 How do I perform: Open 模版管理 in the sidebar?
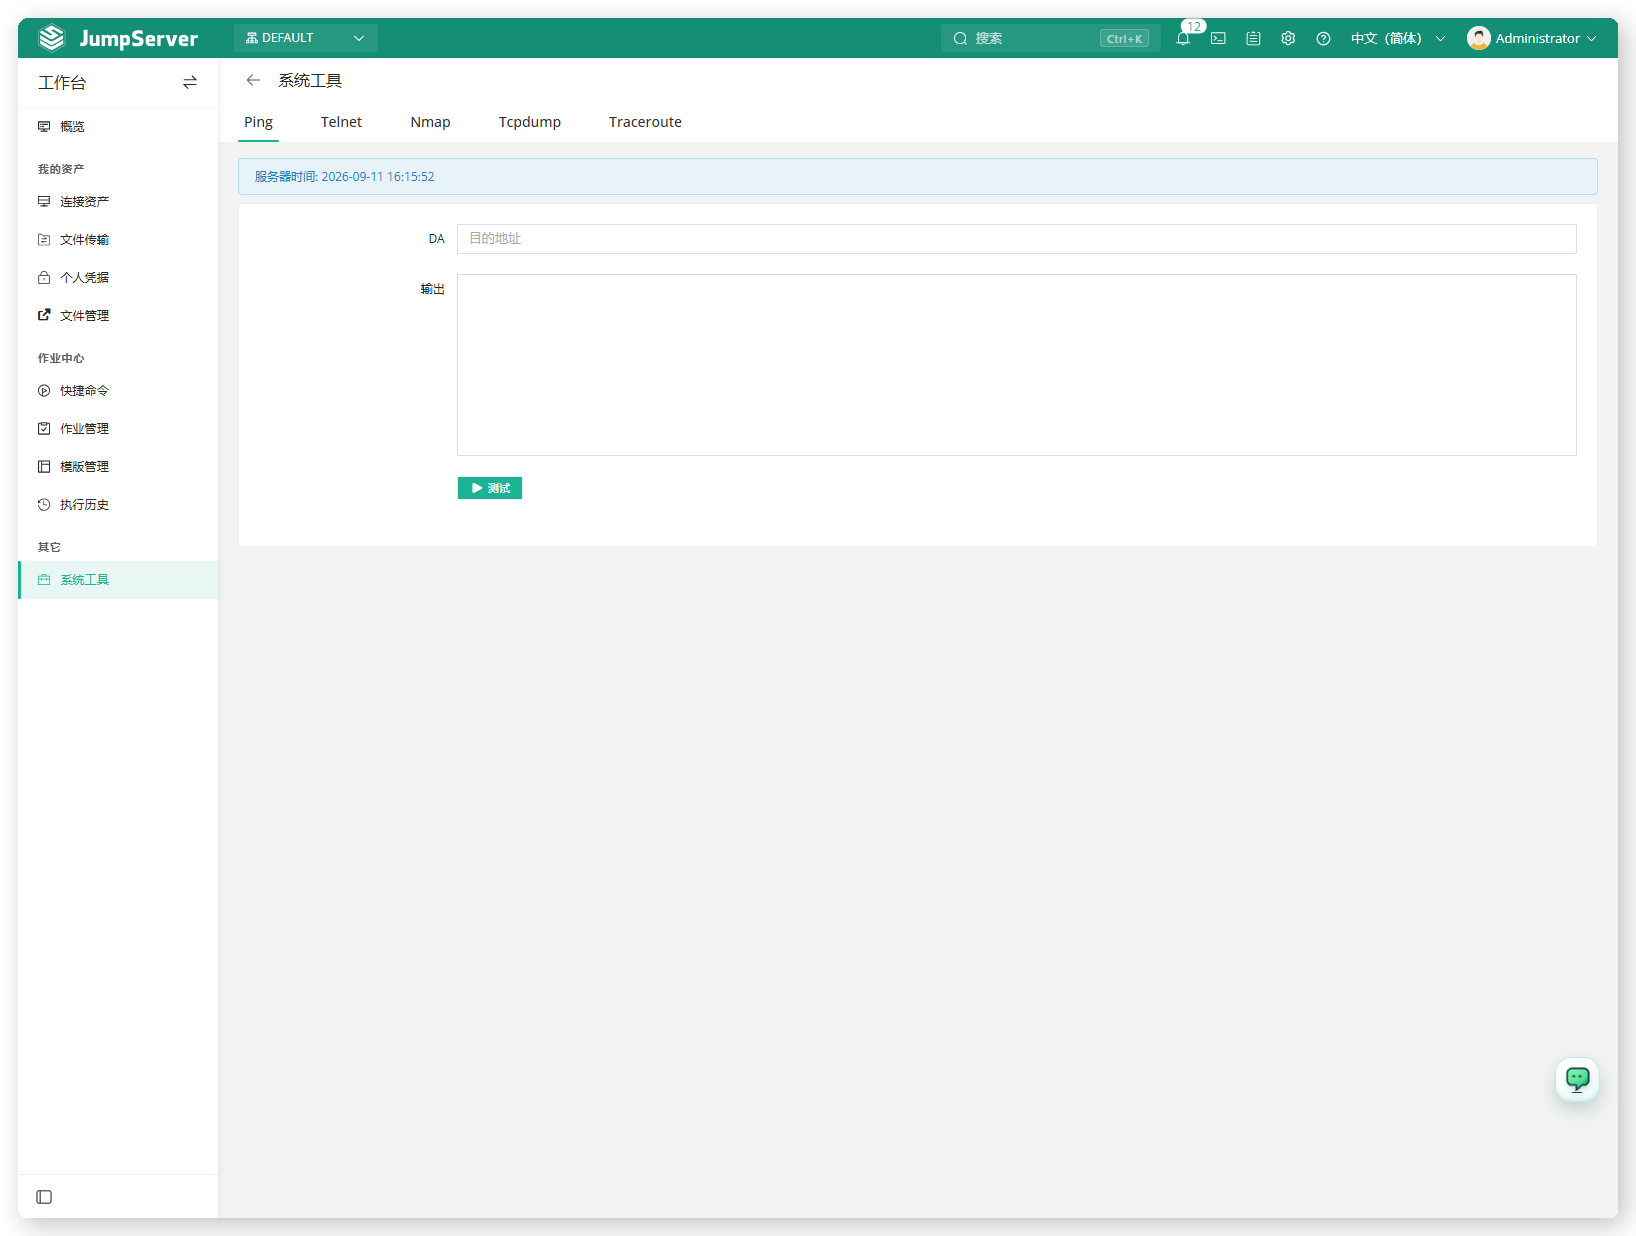pyautogui.click(x=118, y=467)
